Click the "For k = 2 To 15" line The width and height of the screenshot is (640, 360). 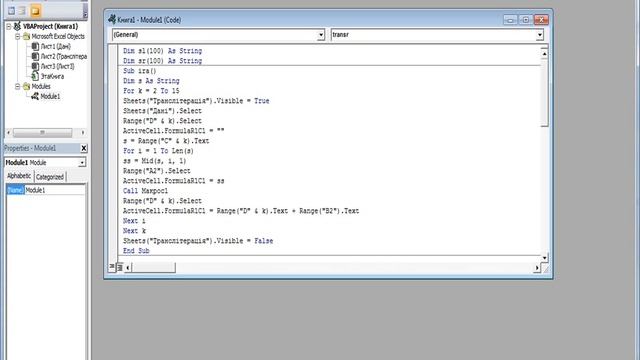coord(151,91)
